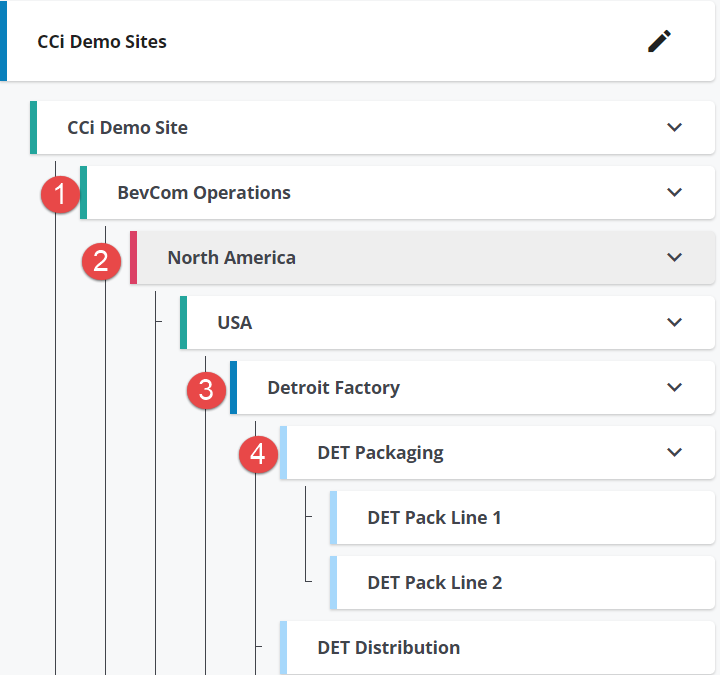Click the red number 3 badge
The image size is (720, 675).
click(207, 391)
